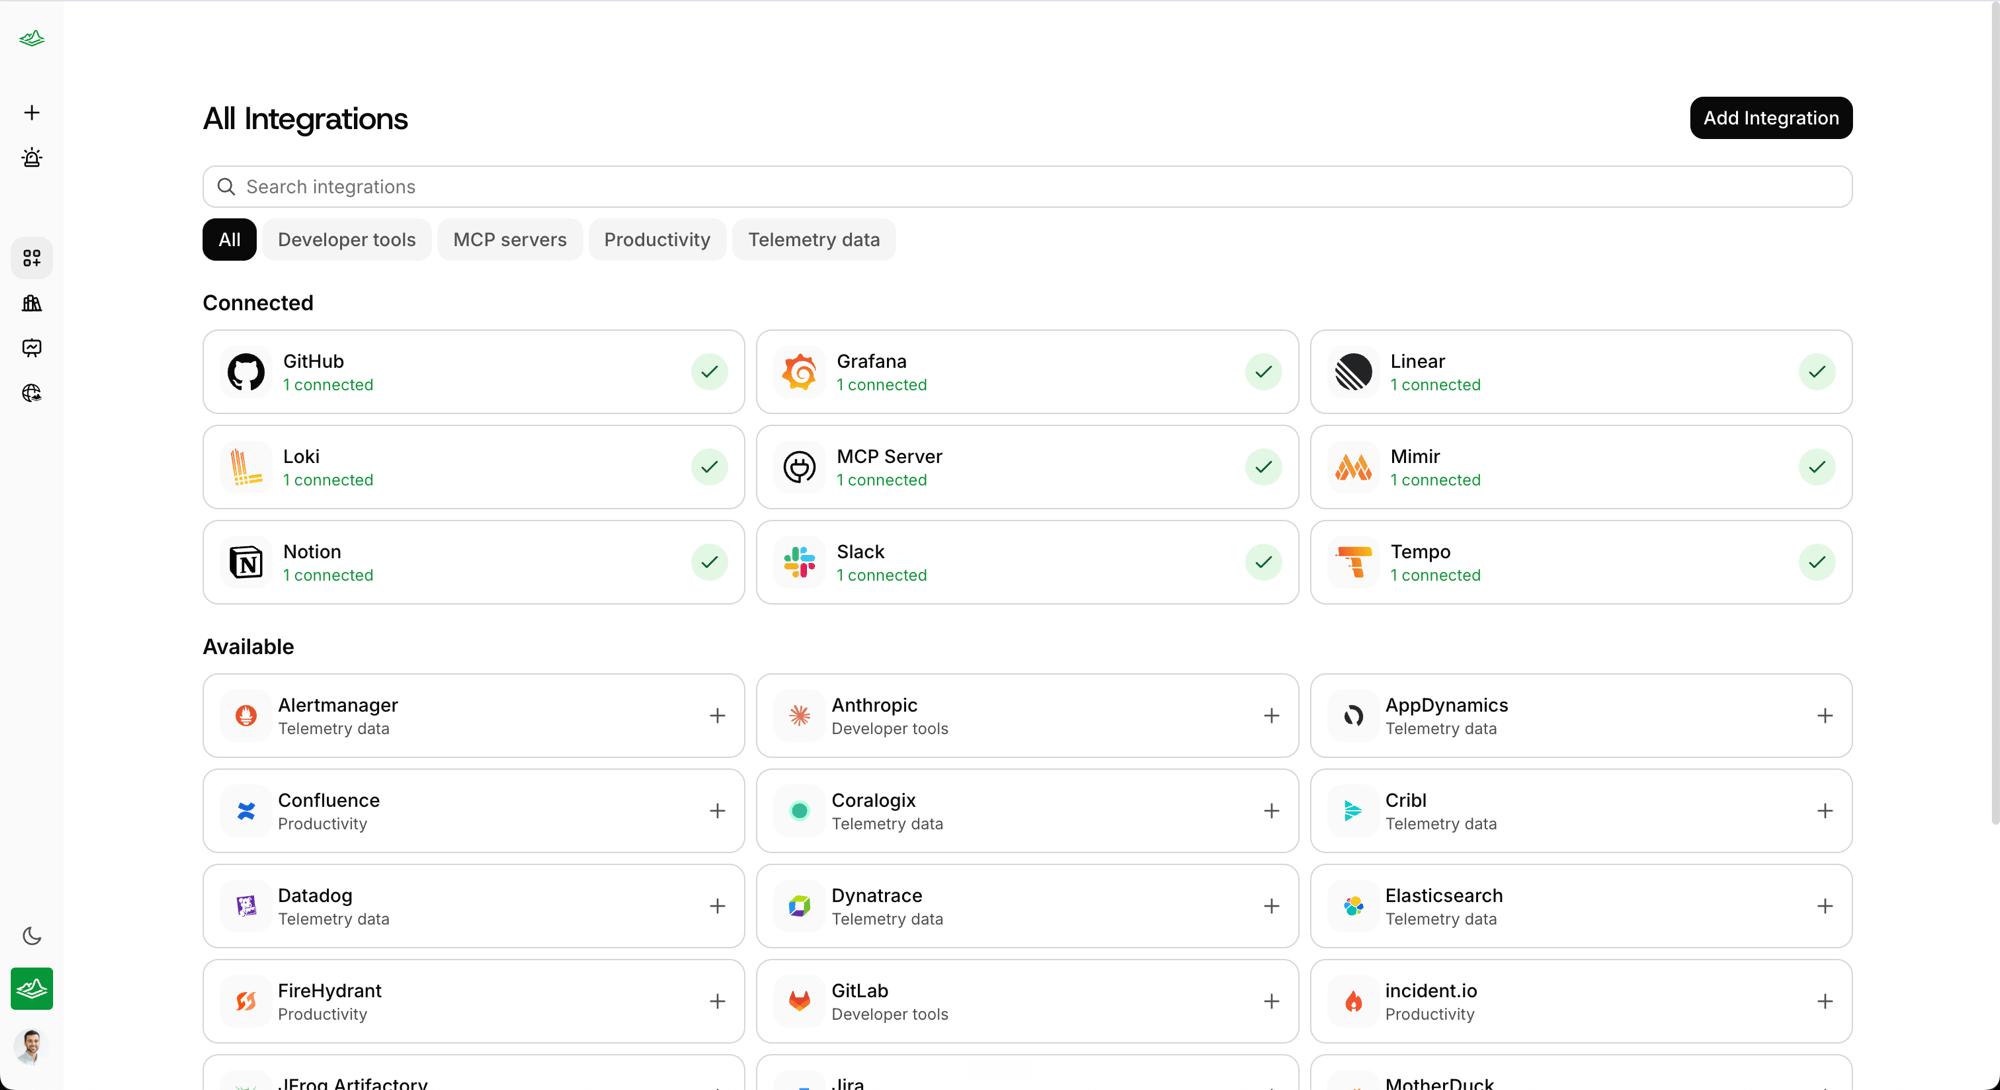The image size is (2000, 1090).
Task: Click the Elasticsearch logo icon
Action: coord(1354,906)
